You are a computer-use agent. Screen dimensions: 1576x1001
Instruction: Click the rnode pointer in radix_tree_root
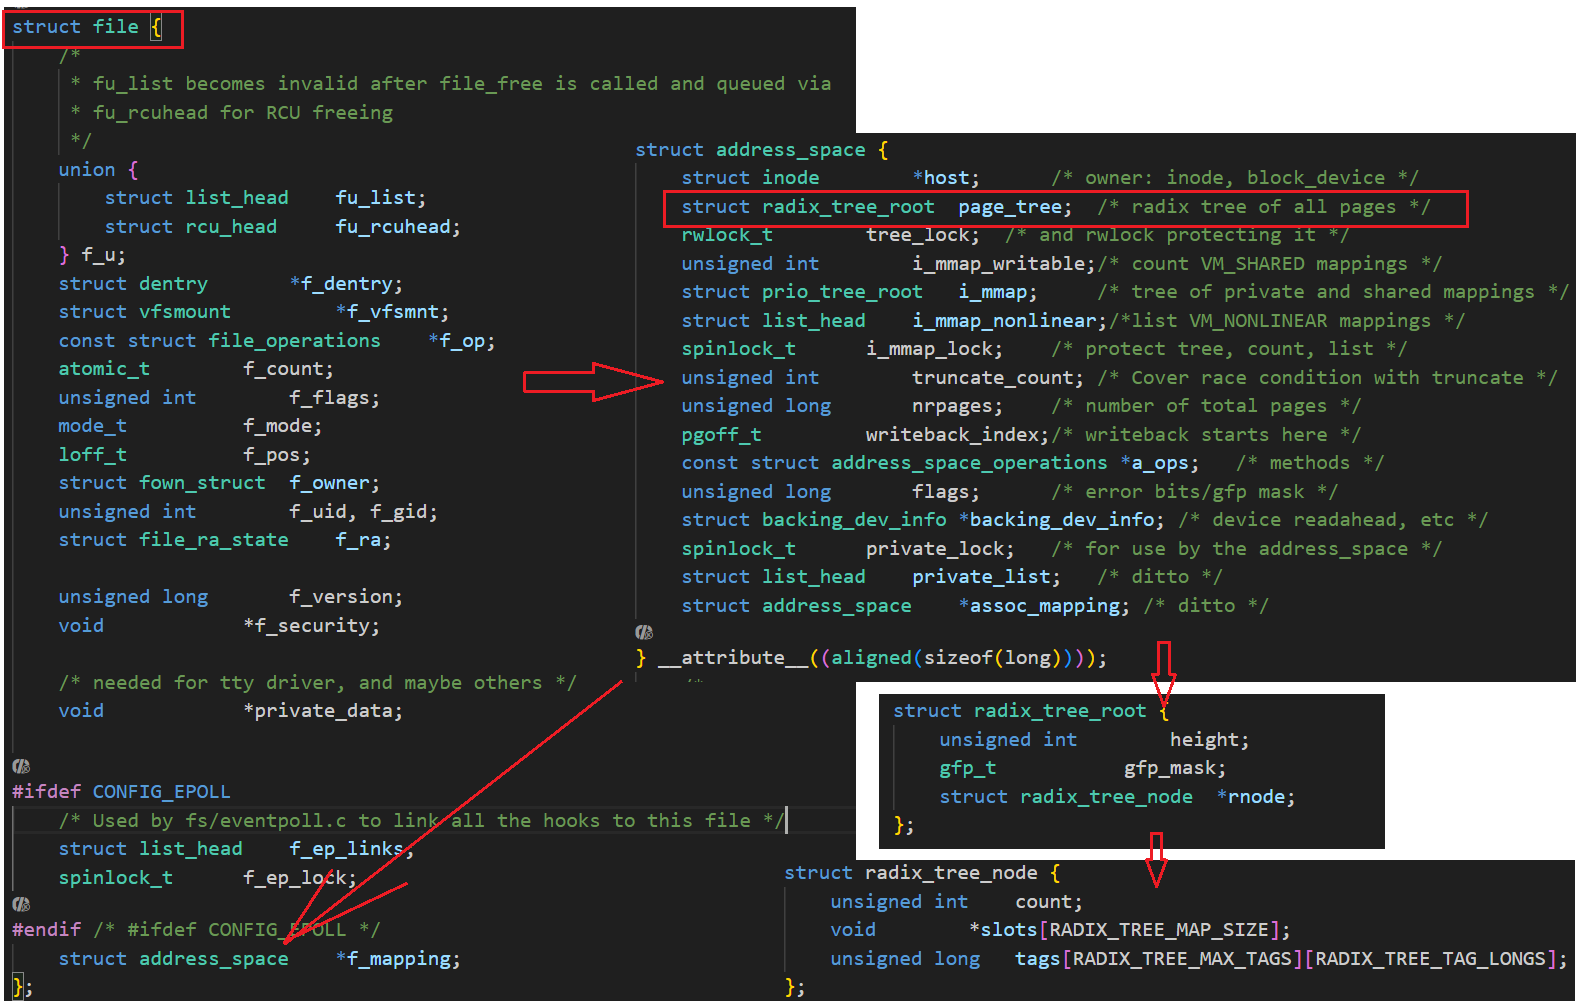1259,797
